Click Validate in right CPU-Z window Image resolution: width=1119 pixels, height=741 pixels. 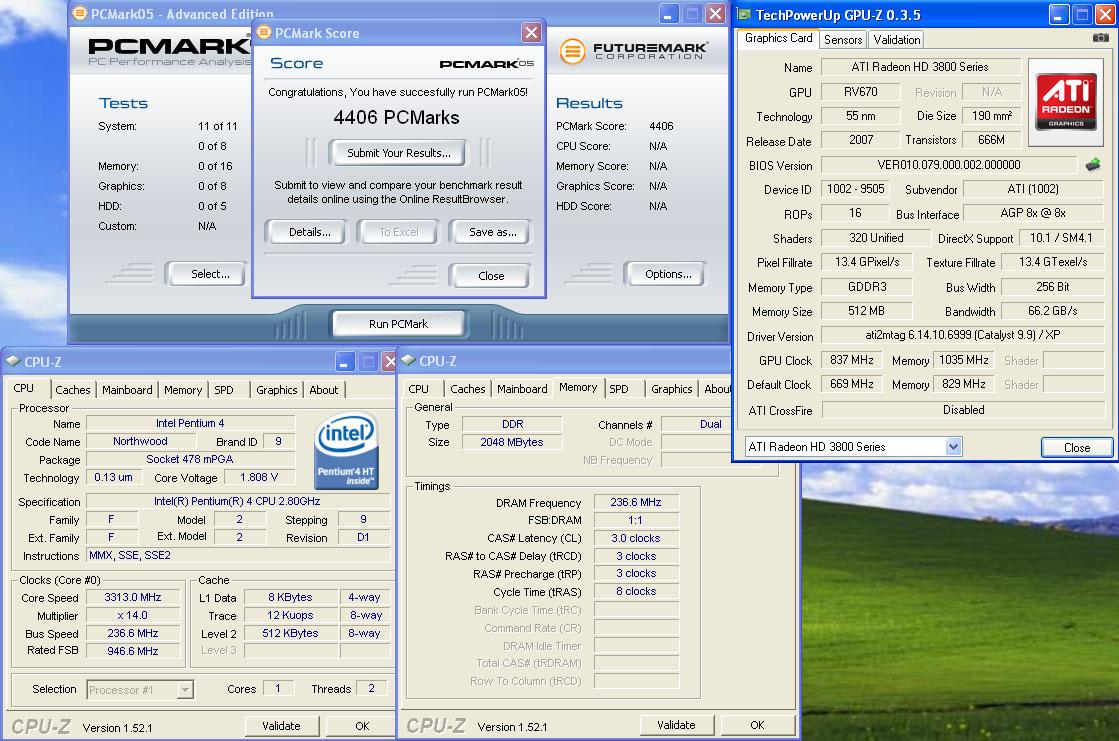click(676, 725)
